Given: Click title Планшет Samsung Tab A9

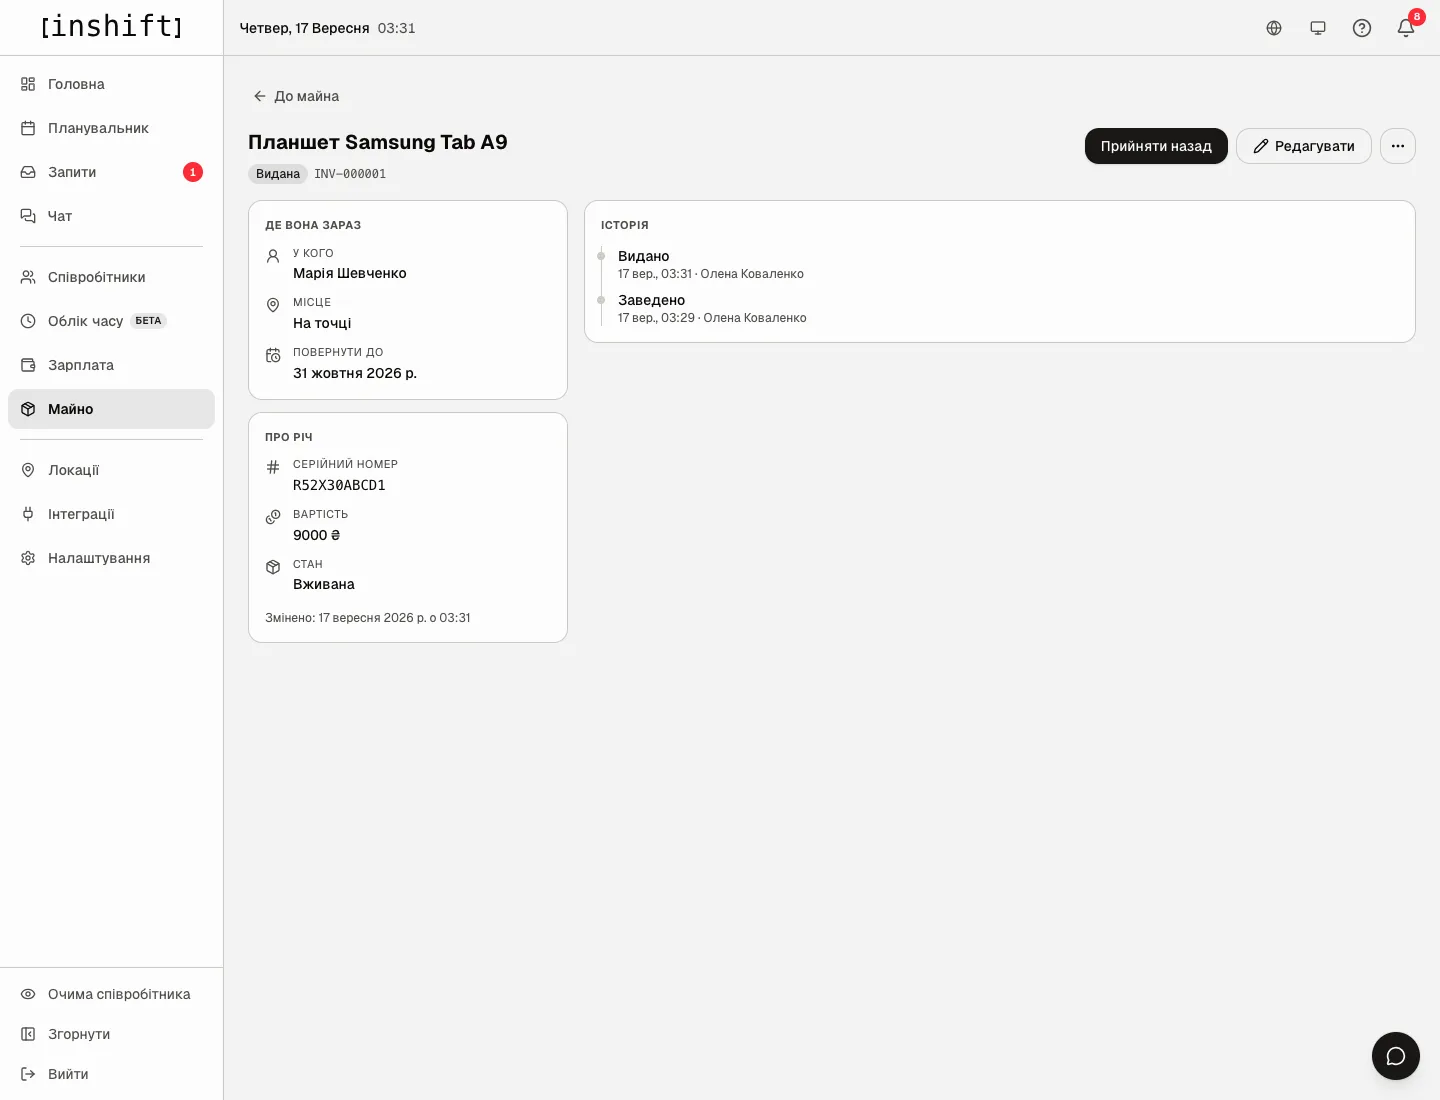Looking at the screenshot, I should tap(378, 142).
